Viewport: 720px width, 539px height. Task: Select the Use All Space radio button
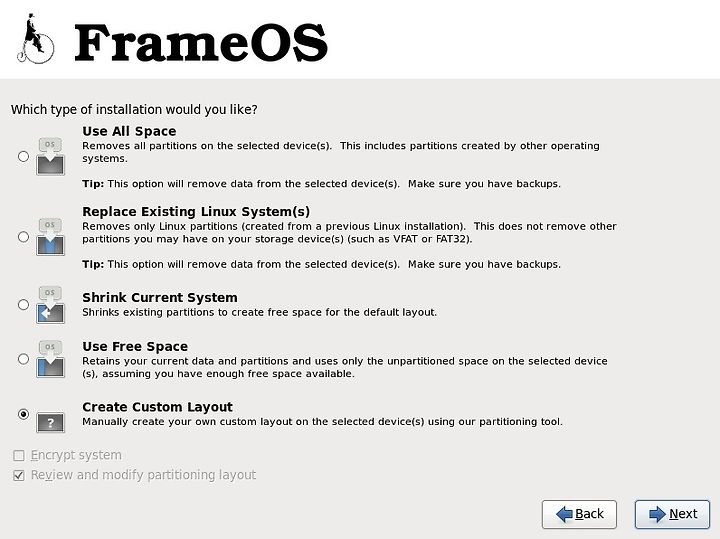[23, 157]
